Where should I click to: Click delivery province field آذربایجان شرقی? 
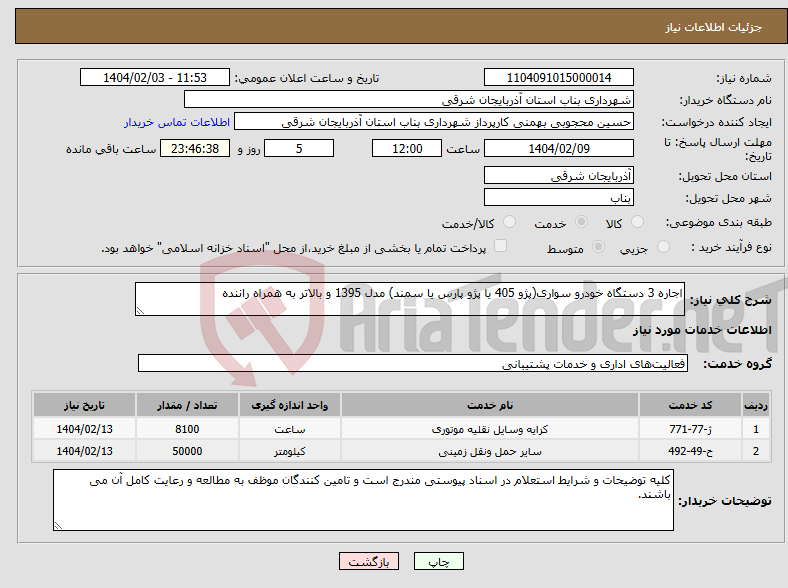[x=558, y=175]
